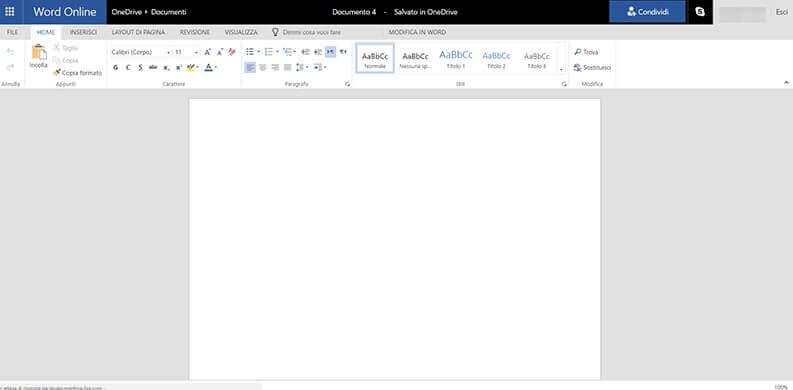Open highlight color dropdown arrow

click(x=197, y=67)
